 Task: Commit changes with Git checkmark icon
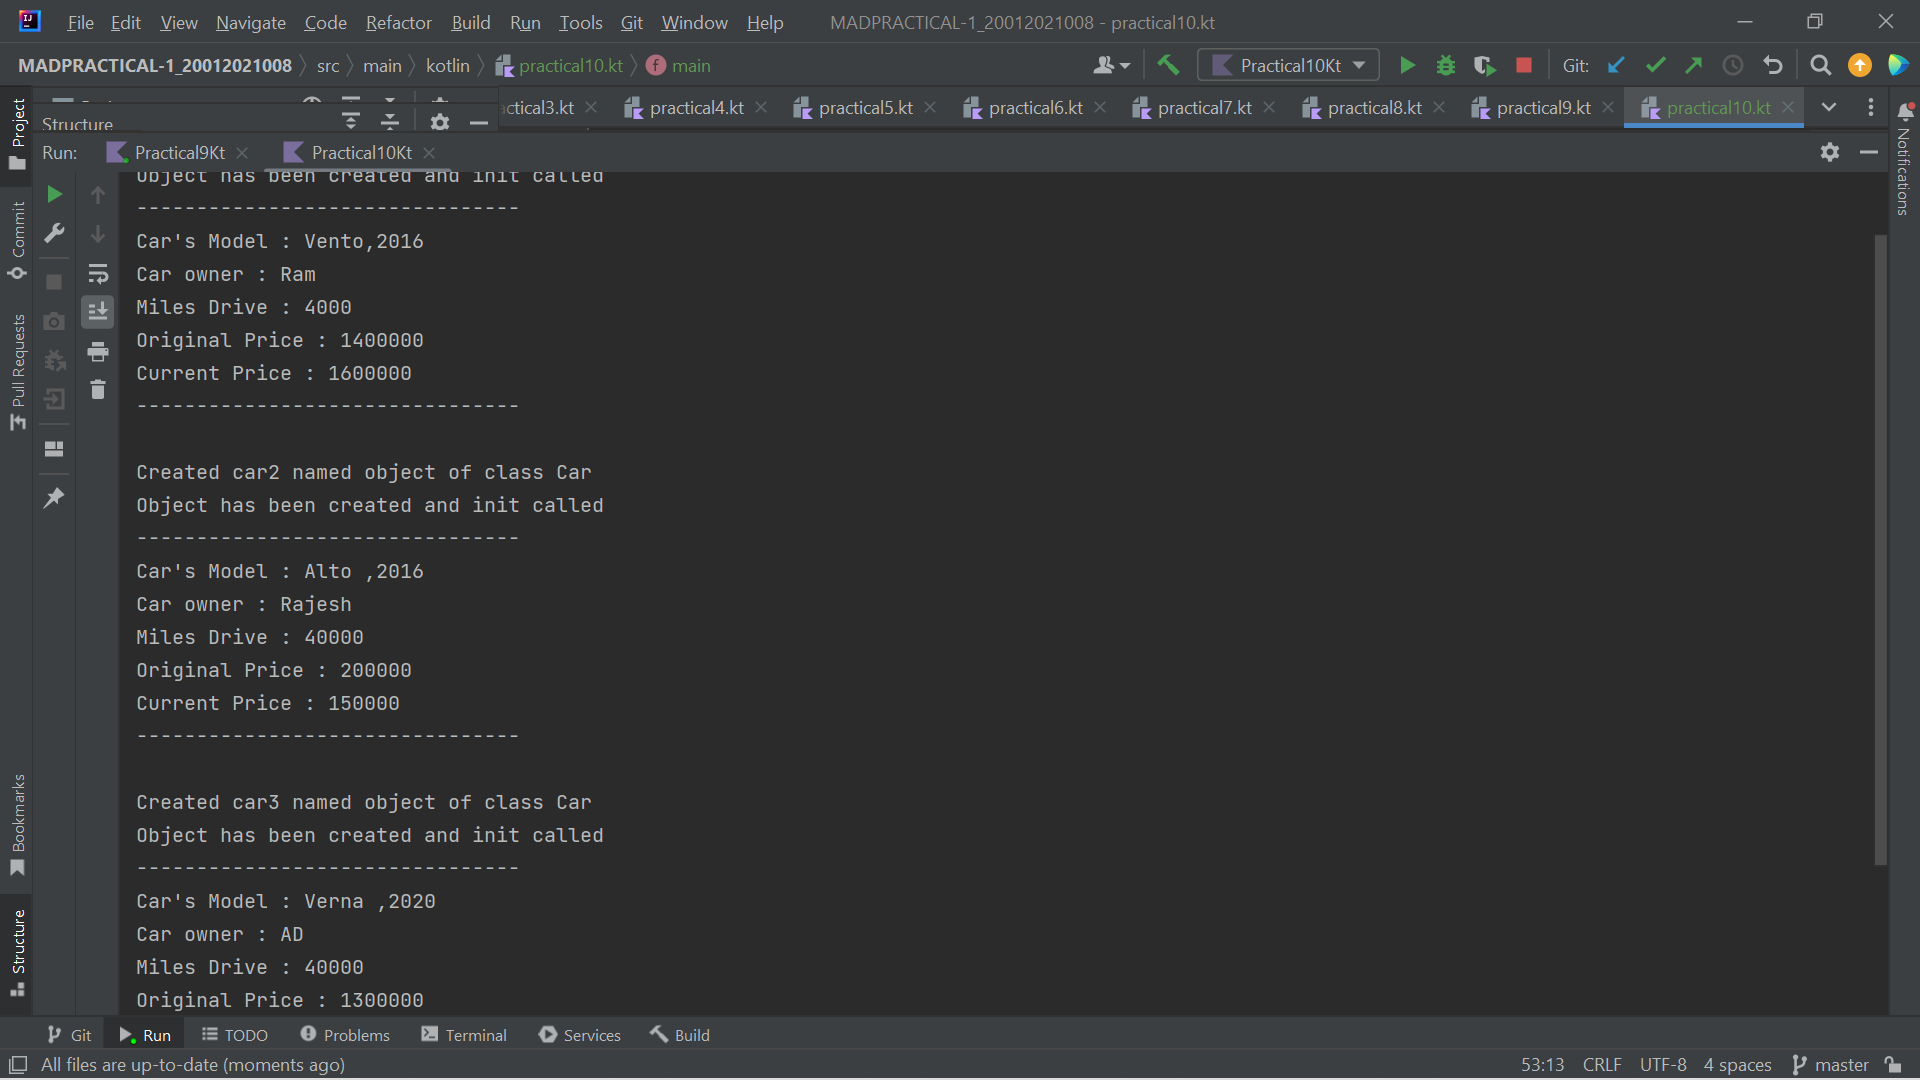click(1655, 66)
